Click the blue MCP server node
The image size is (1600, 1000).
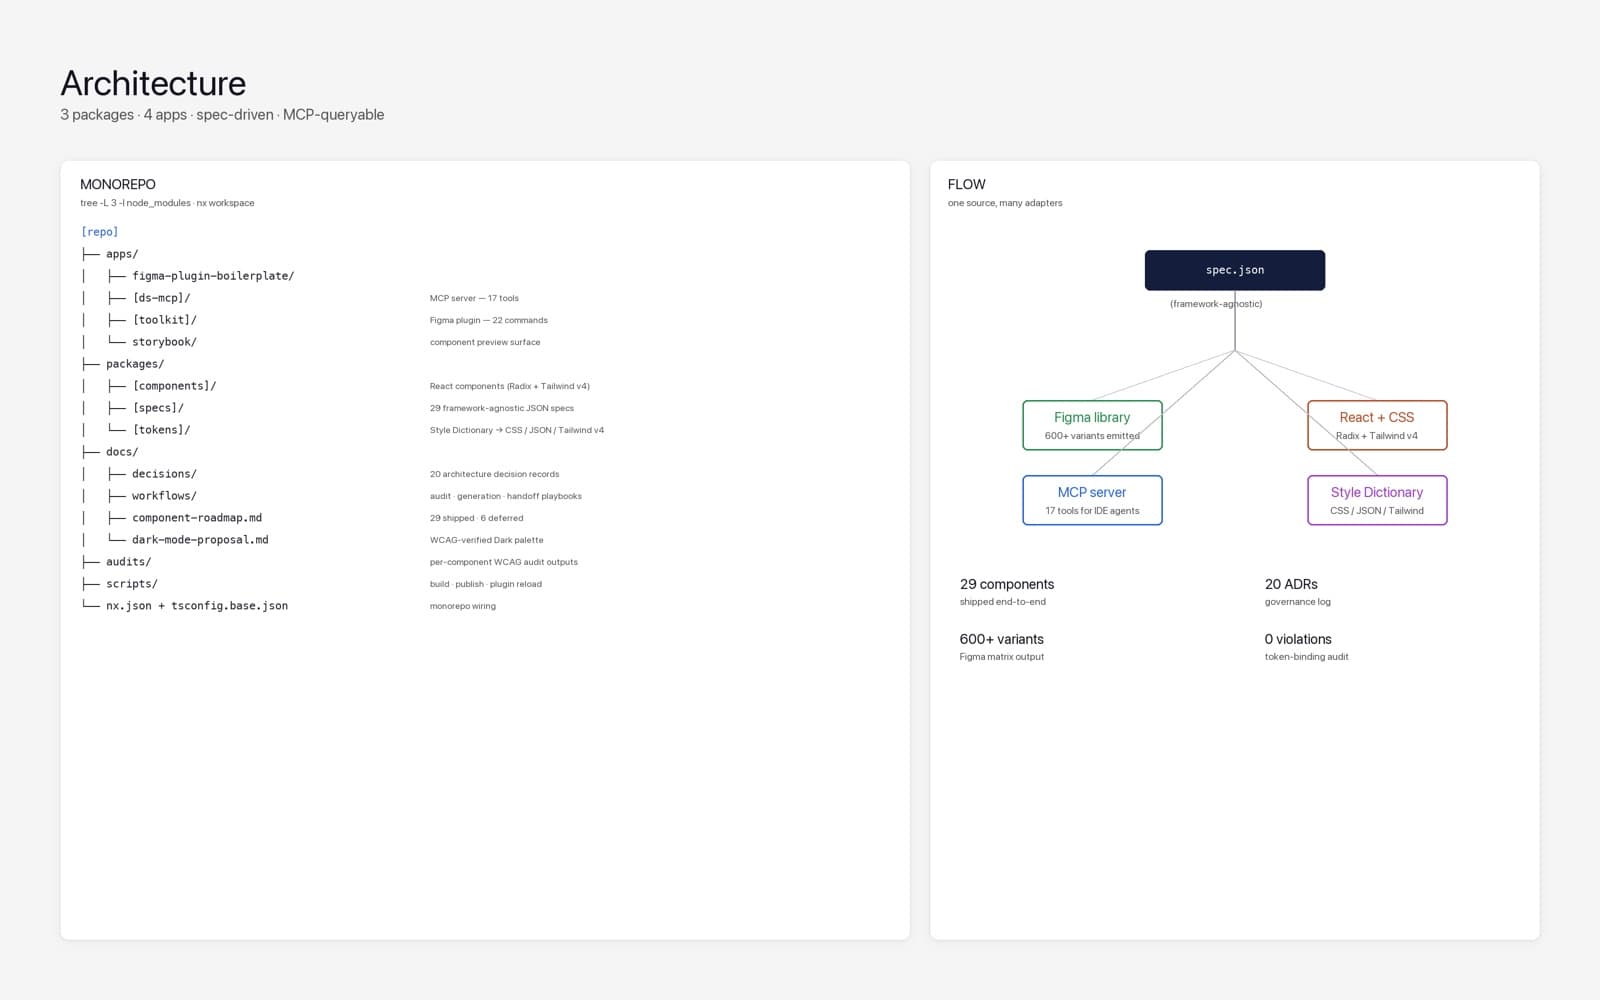(1092, 500)
